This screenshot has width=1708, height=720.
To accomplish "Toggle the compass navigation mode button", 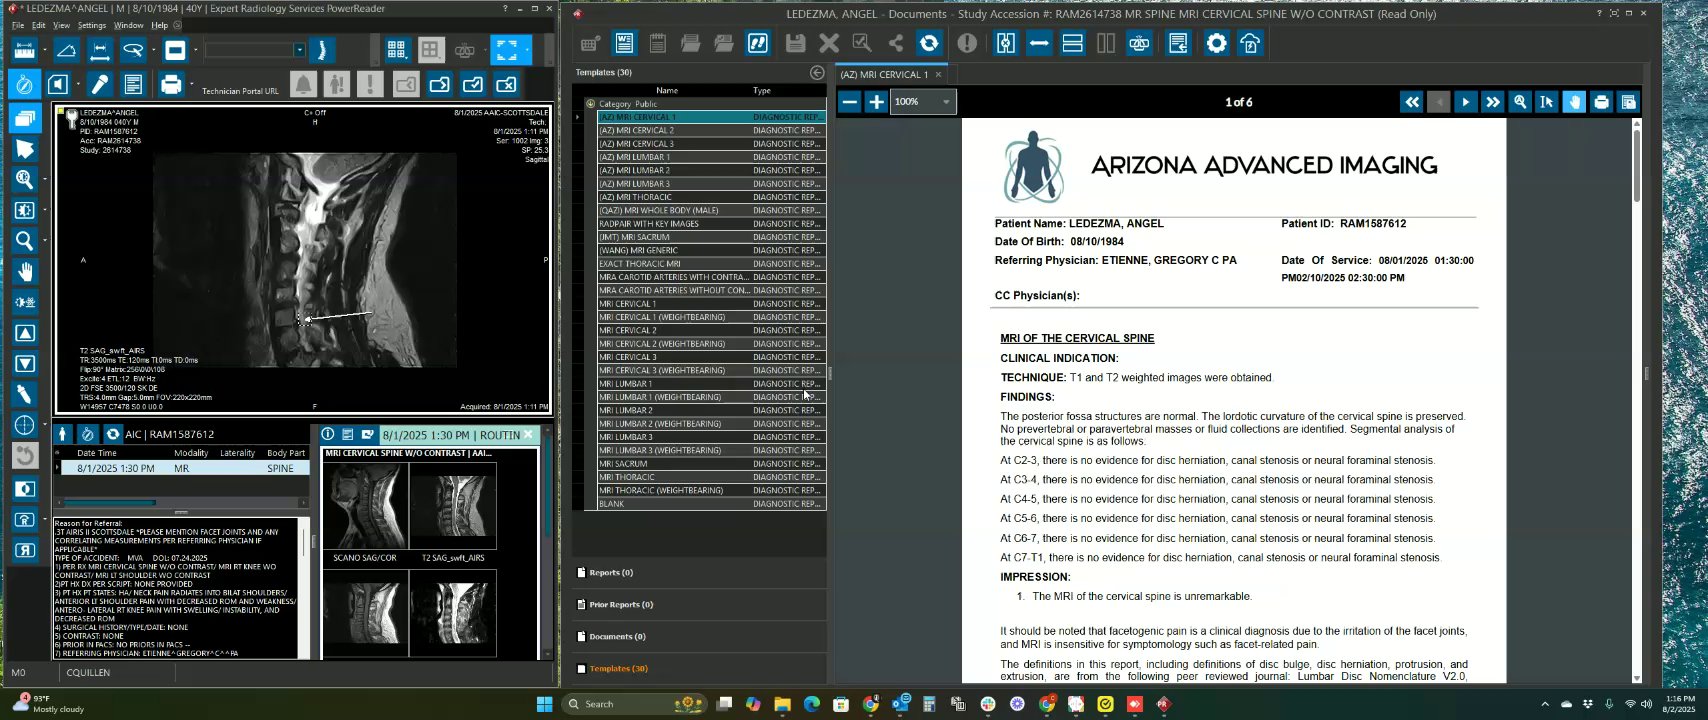I will pyautogui.click(x=24, y=85).
